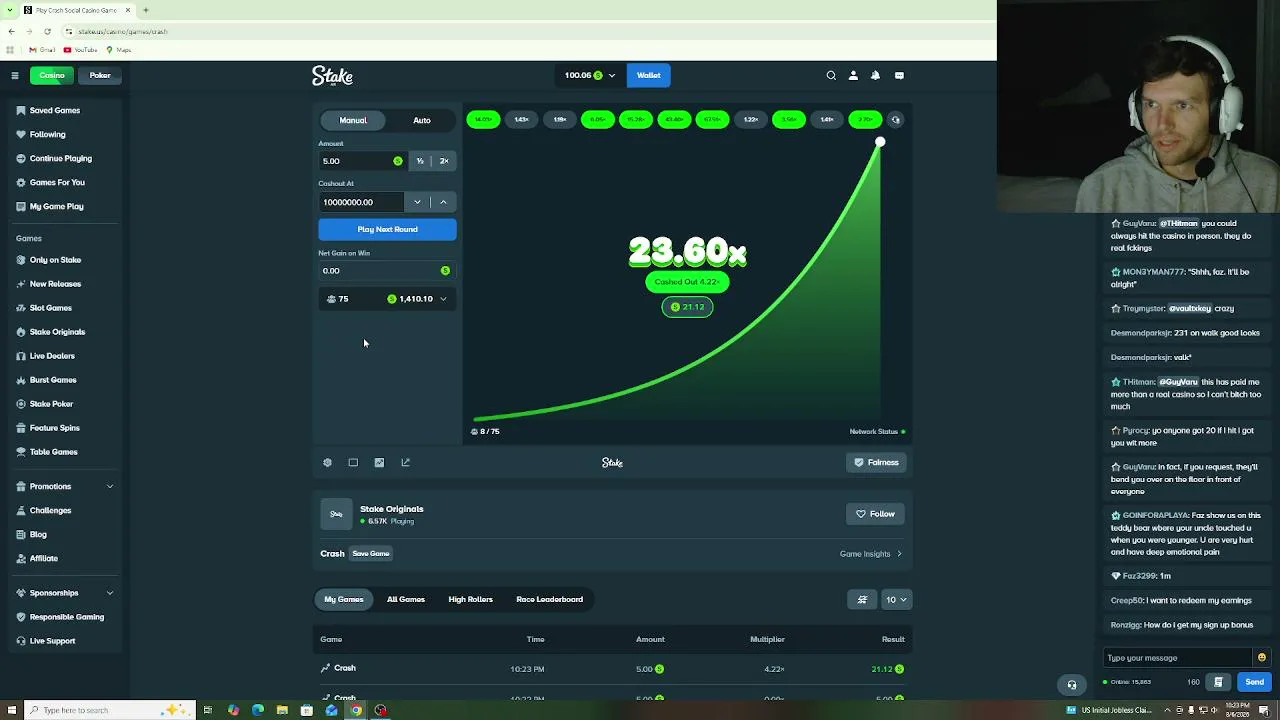This screenshot has height=720, width=1280.
Task: Click the Wallet button
Action: (x=648, y=75)
